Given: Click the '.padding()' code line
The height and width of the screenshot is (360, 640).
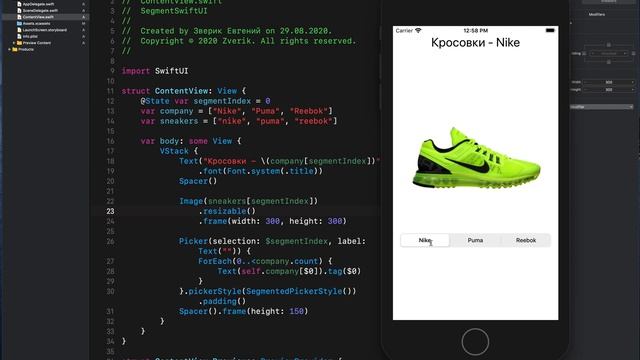Looking at the screenshot, I should tap(222, 301).
